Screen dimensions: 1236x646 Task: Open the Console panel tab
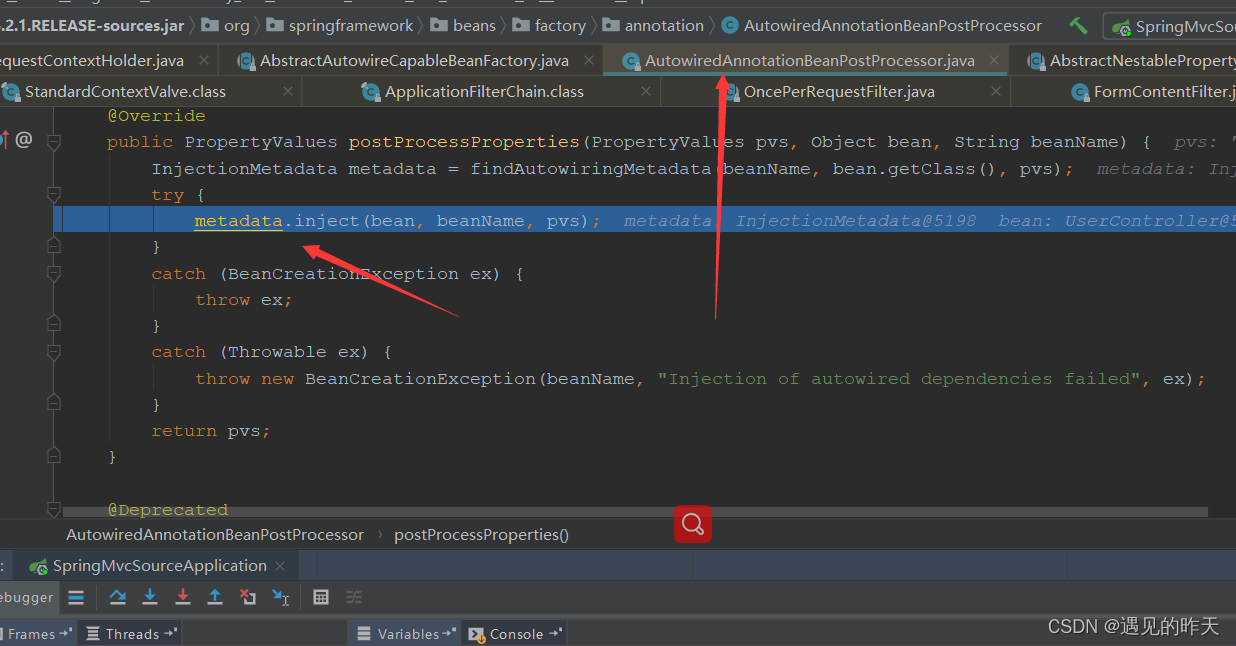516,634
